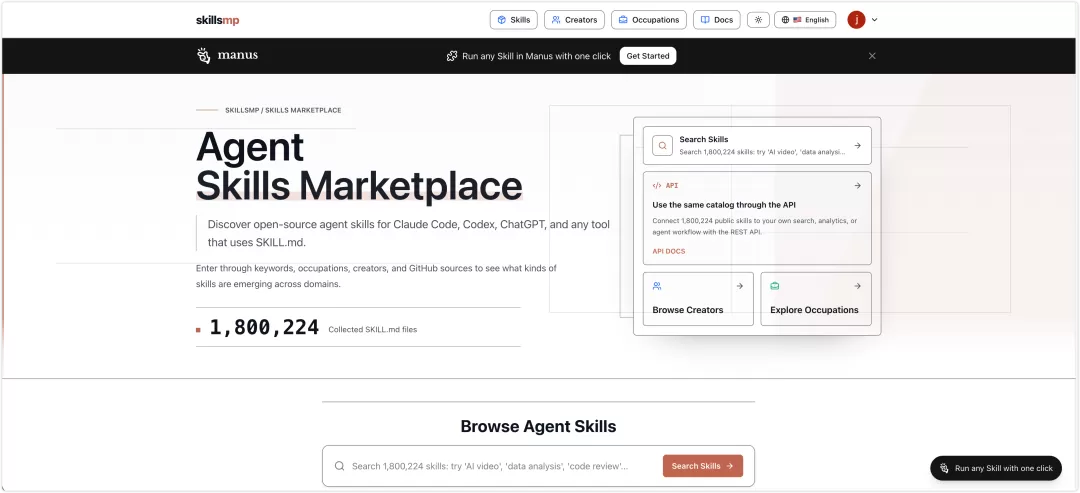Click the puzzle icon beside 'Run any Skill in Manus'
This screenshot has width=1080, height=493.
[x=452, y=56]
